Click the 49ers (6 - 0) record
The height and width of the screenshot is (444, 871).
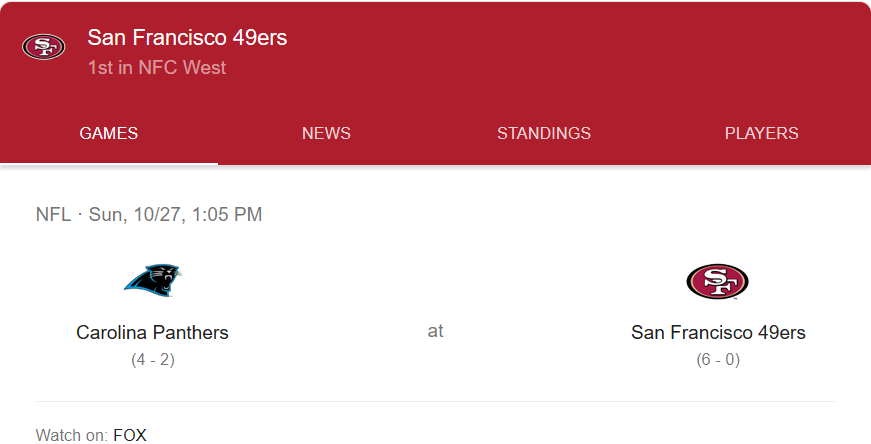click(x=718, y=359)
